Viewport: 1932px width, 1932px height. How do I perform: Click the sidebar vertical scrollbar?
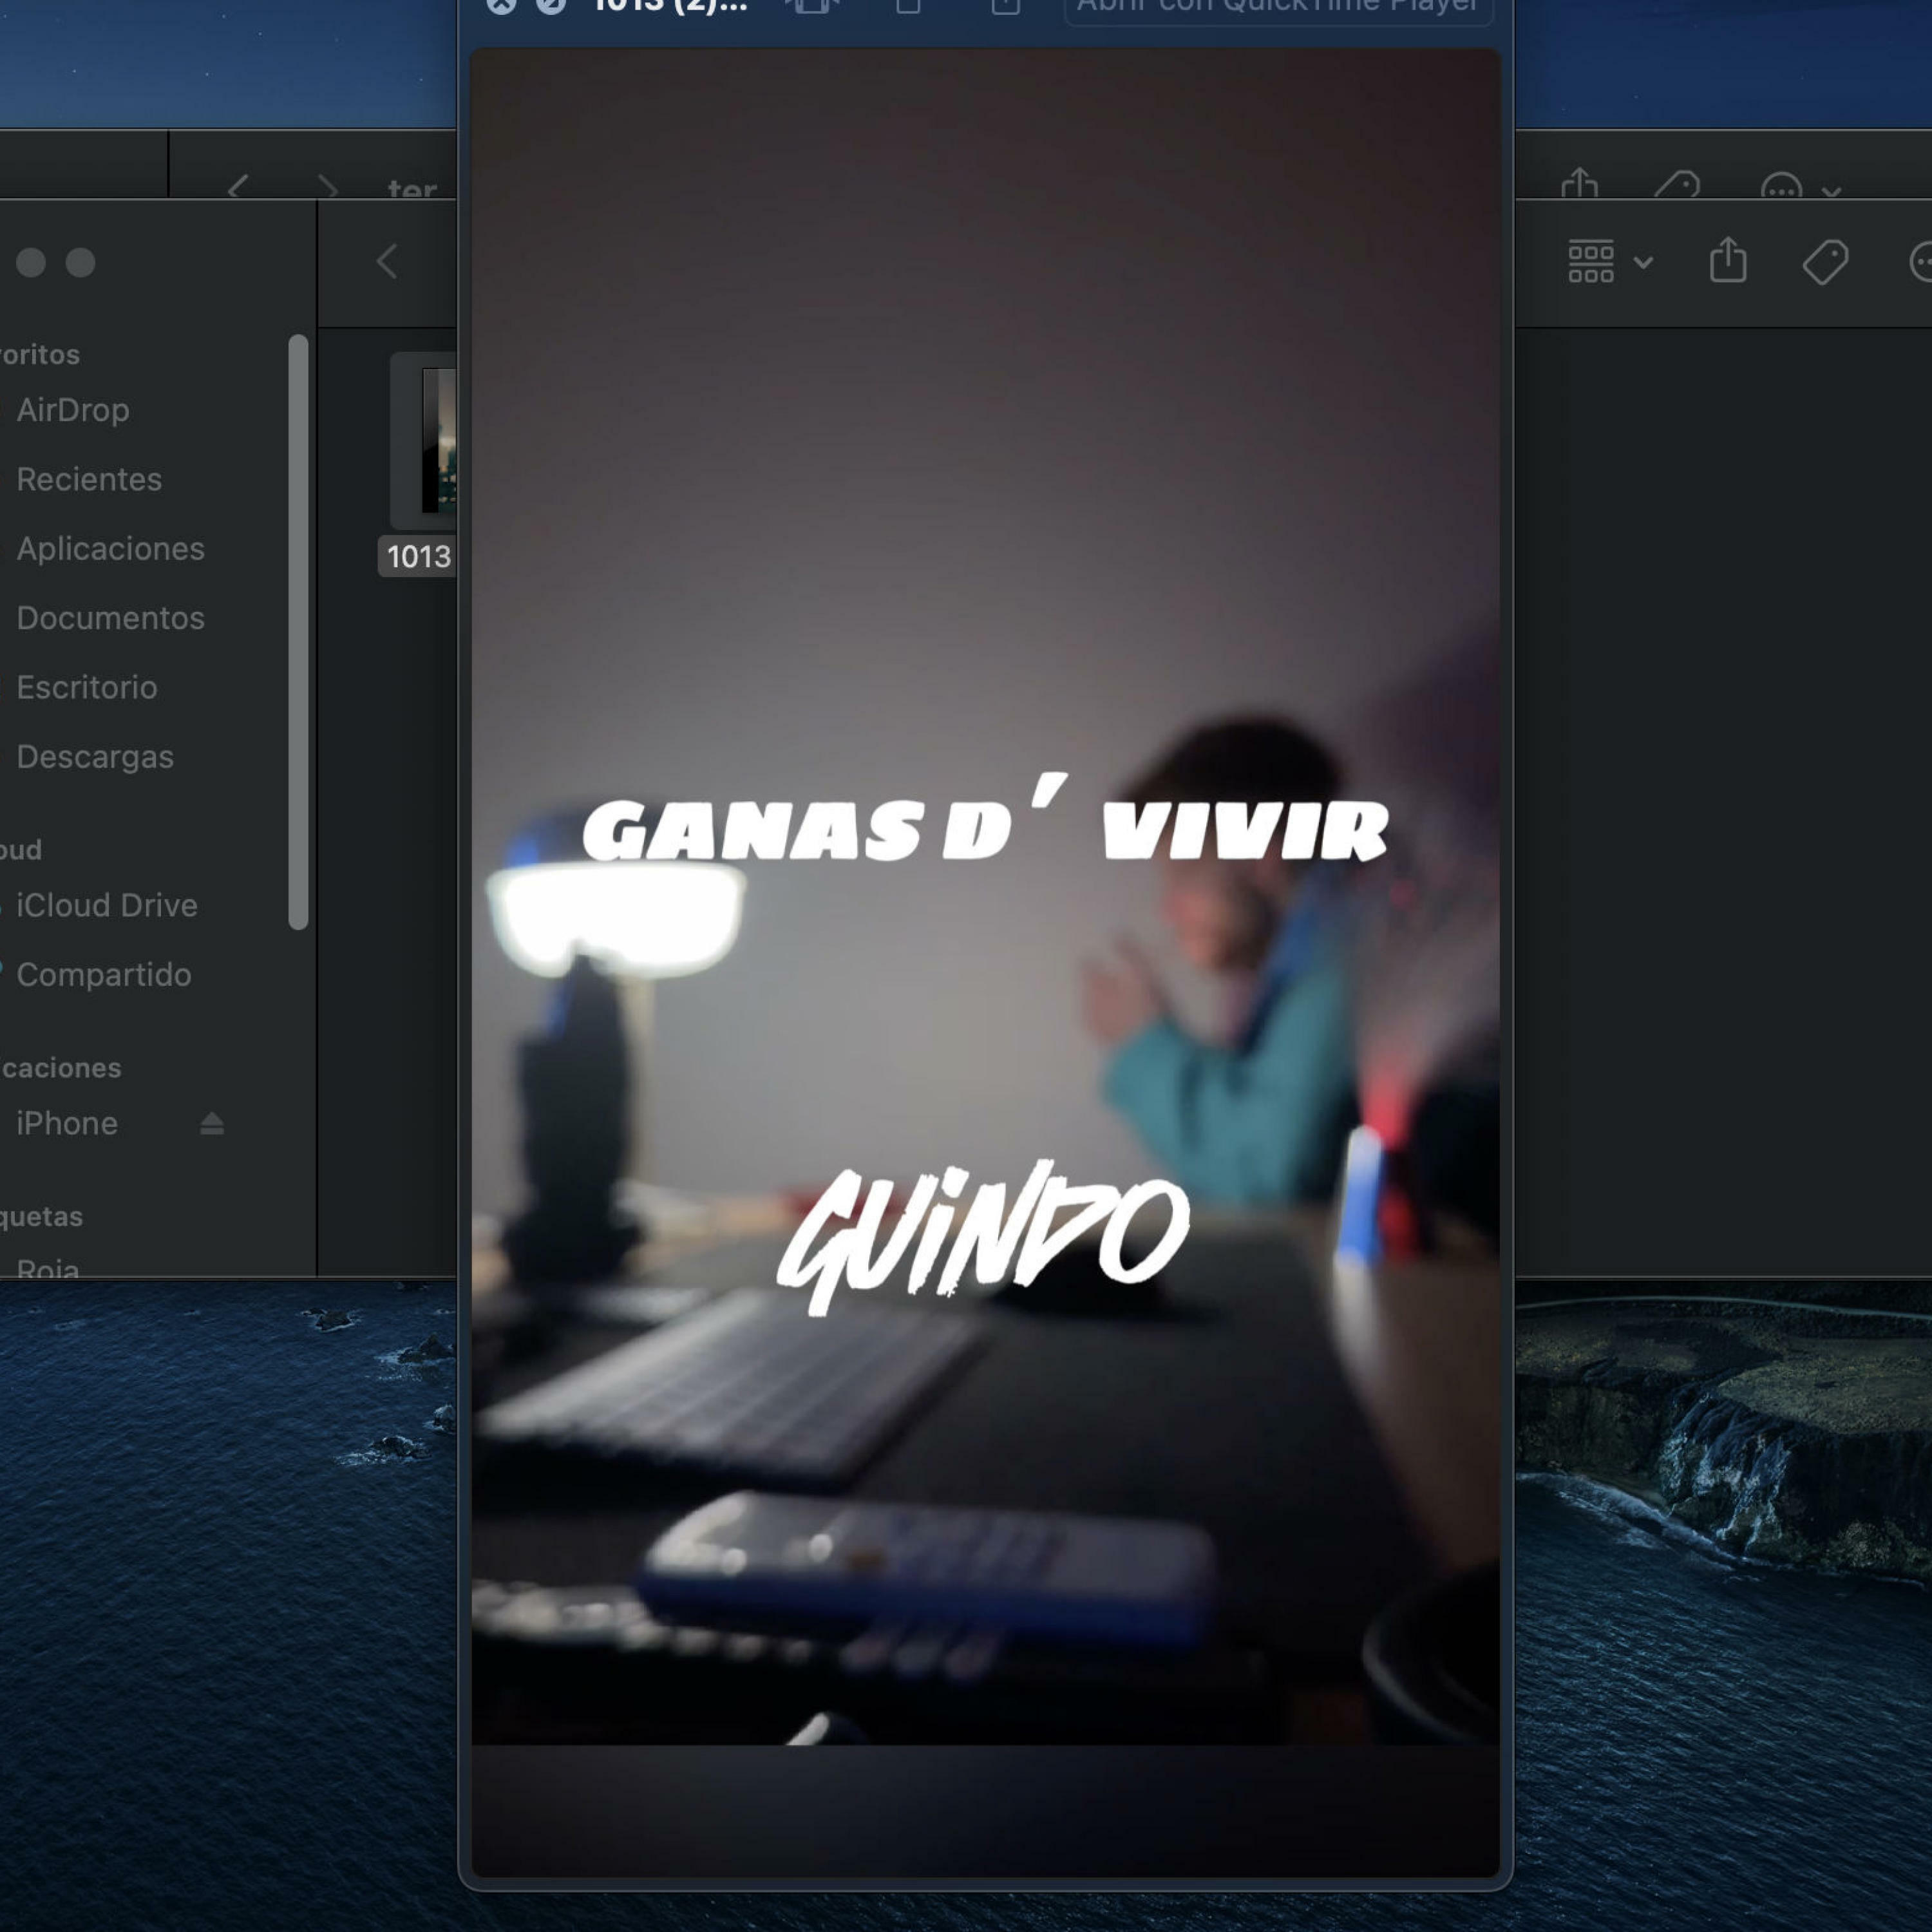[x=298, y=632]
